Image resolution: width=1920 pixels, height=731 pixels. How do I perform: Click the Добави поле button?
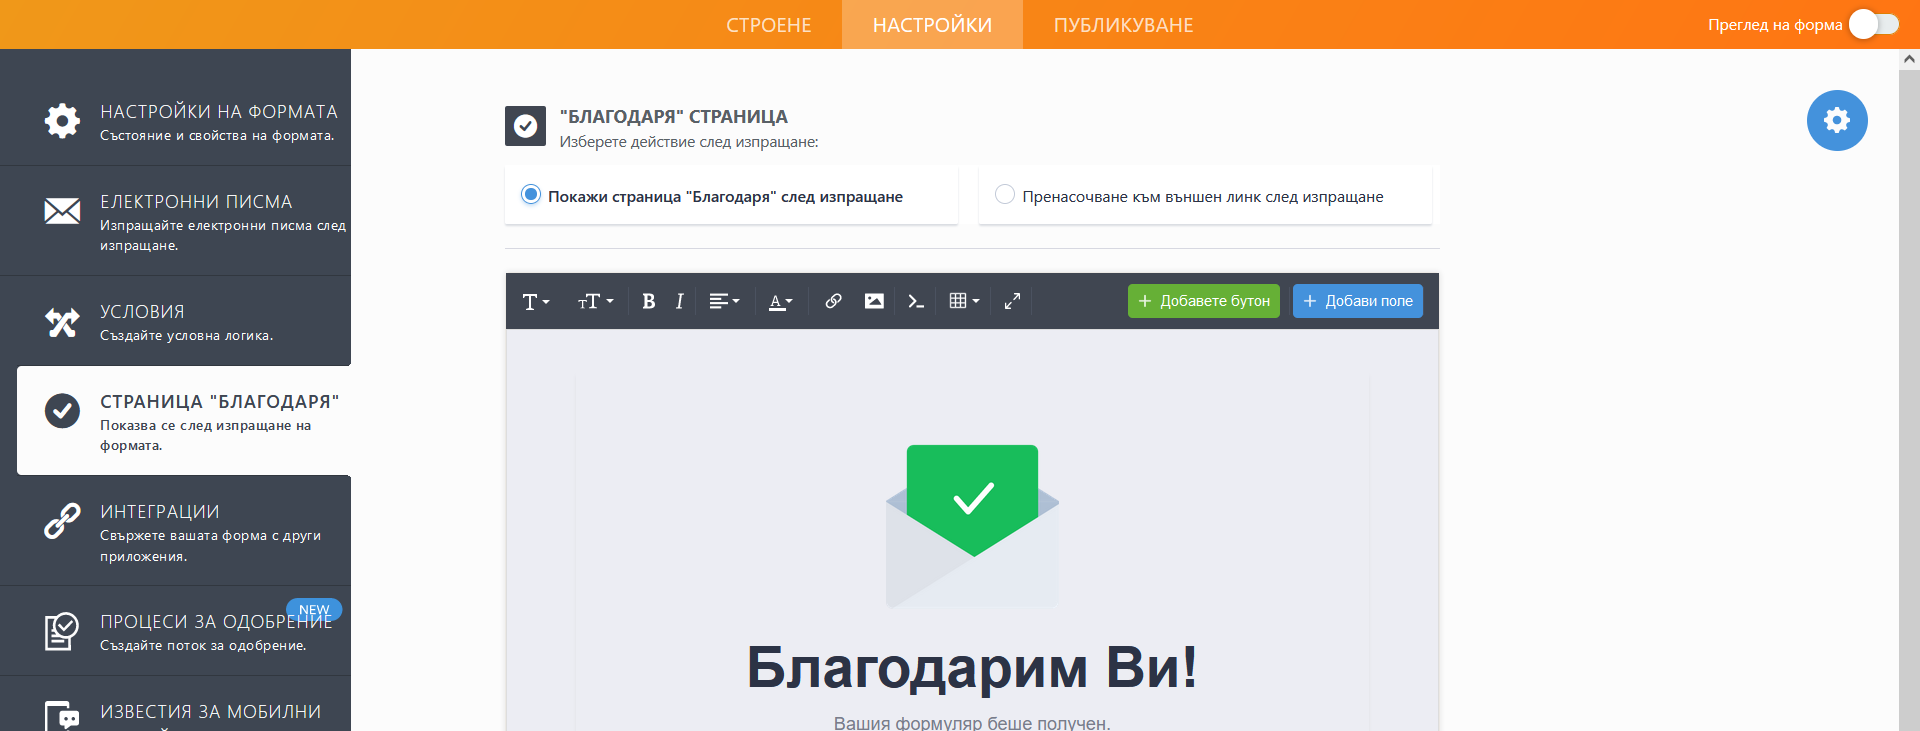coord(1357,301)
